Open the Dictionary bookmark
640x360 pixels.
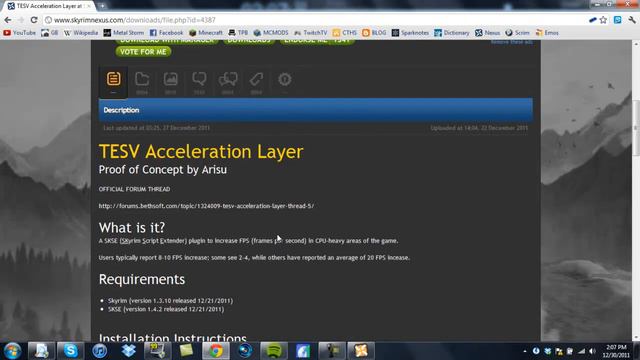coord(451,33)
